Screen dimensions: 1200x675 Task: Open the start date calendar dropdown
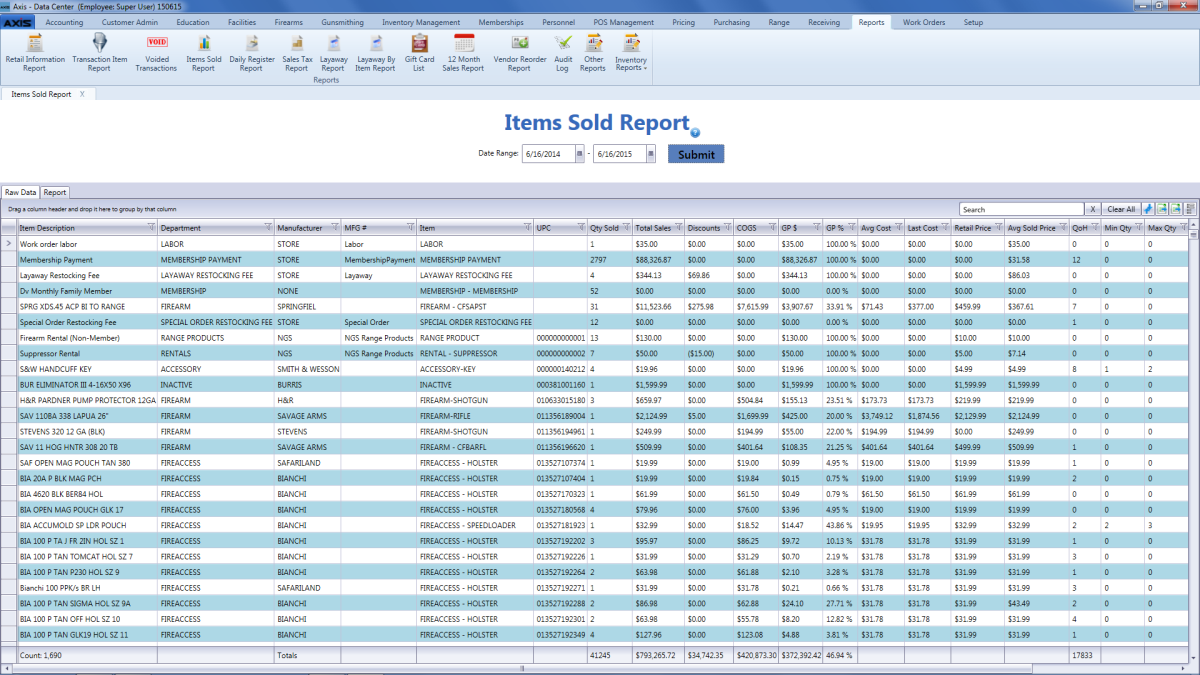coord(579,154)
